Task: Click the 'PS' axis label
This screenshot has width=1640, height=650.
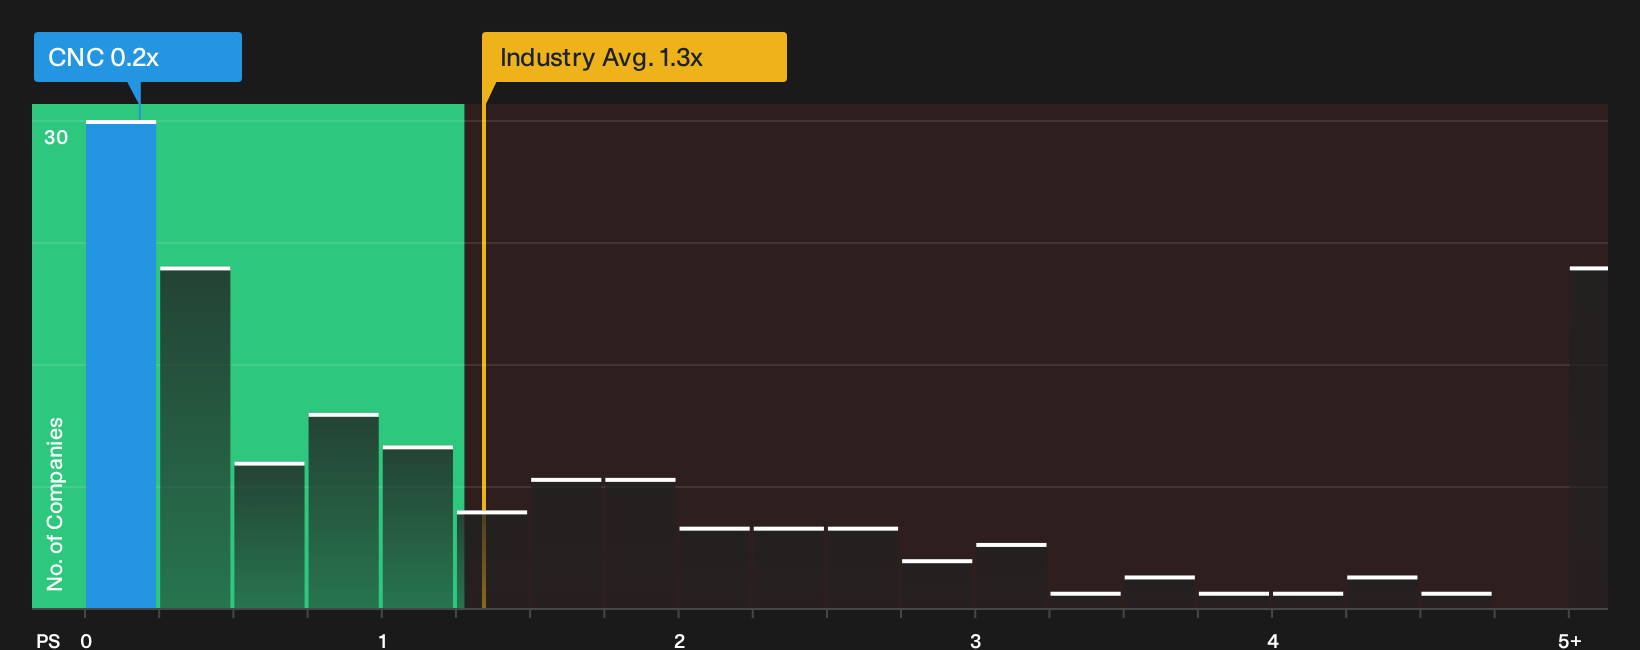Action: pyautogui.click(x=48, y=641)
